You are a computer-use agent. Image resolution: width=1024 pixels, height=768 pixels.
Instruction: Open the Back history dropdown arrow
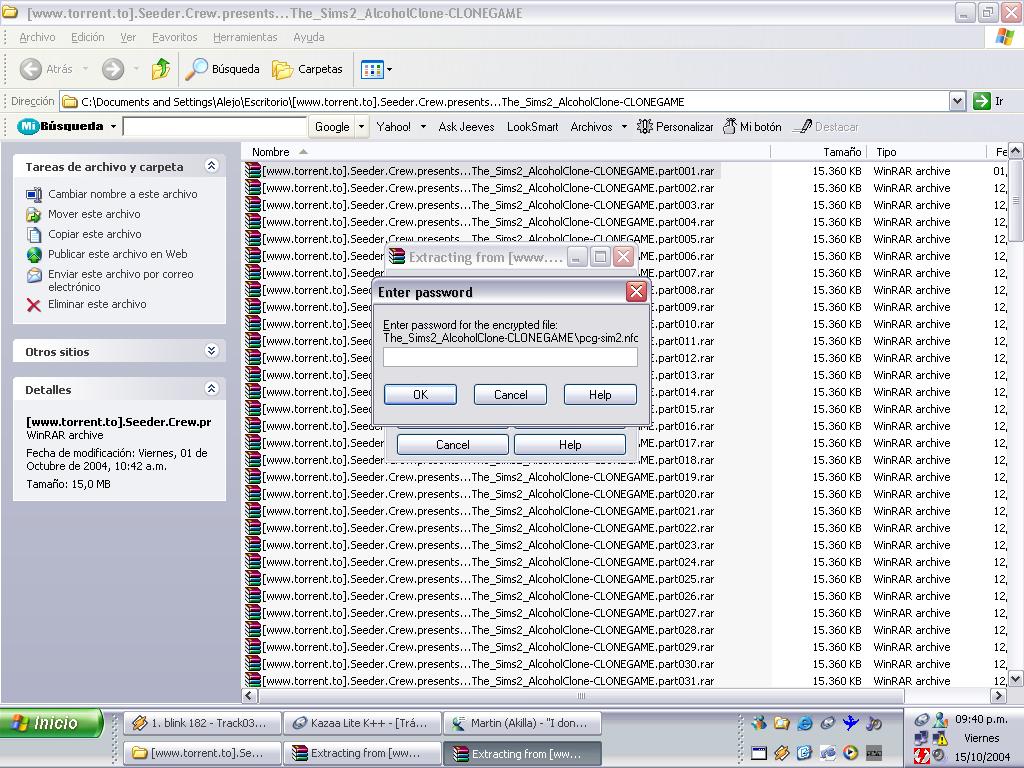[x=86, y=69]
